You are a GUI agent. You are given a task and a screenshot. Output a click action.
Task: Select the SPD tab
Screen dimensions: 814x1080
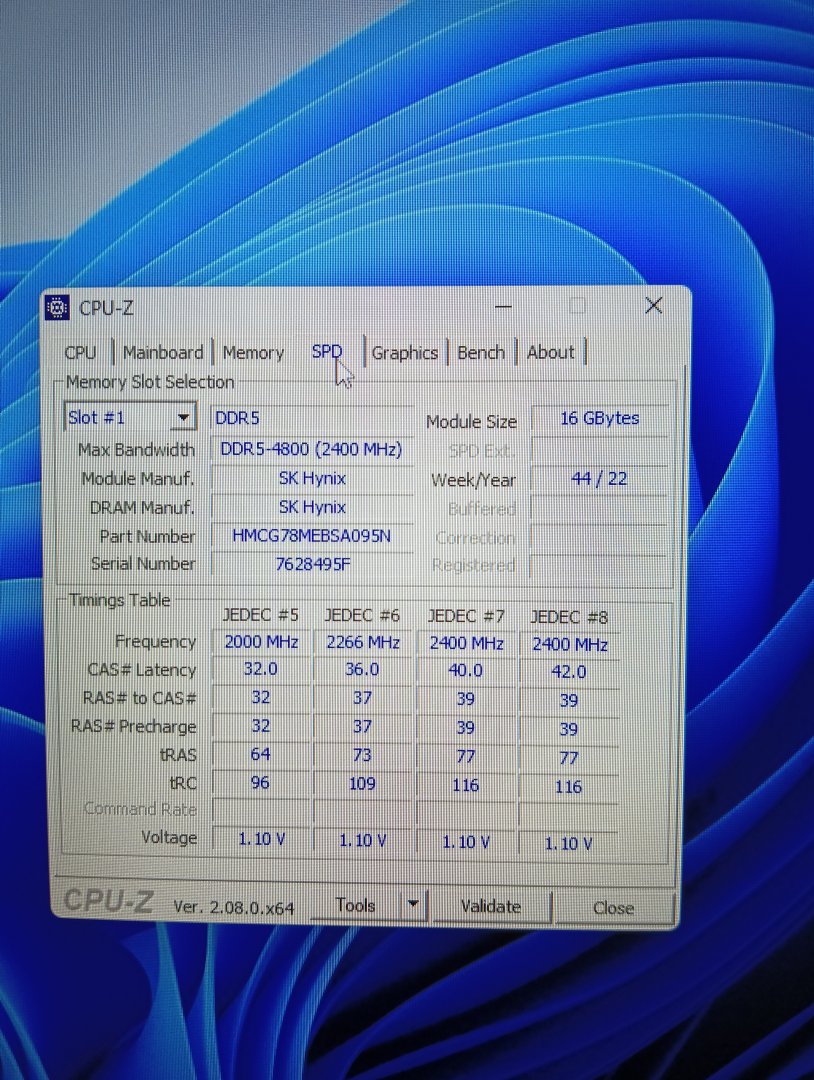click(327, 351)
